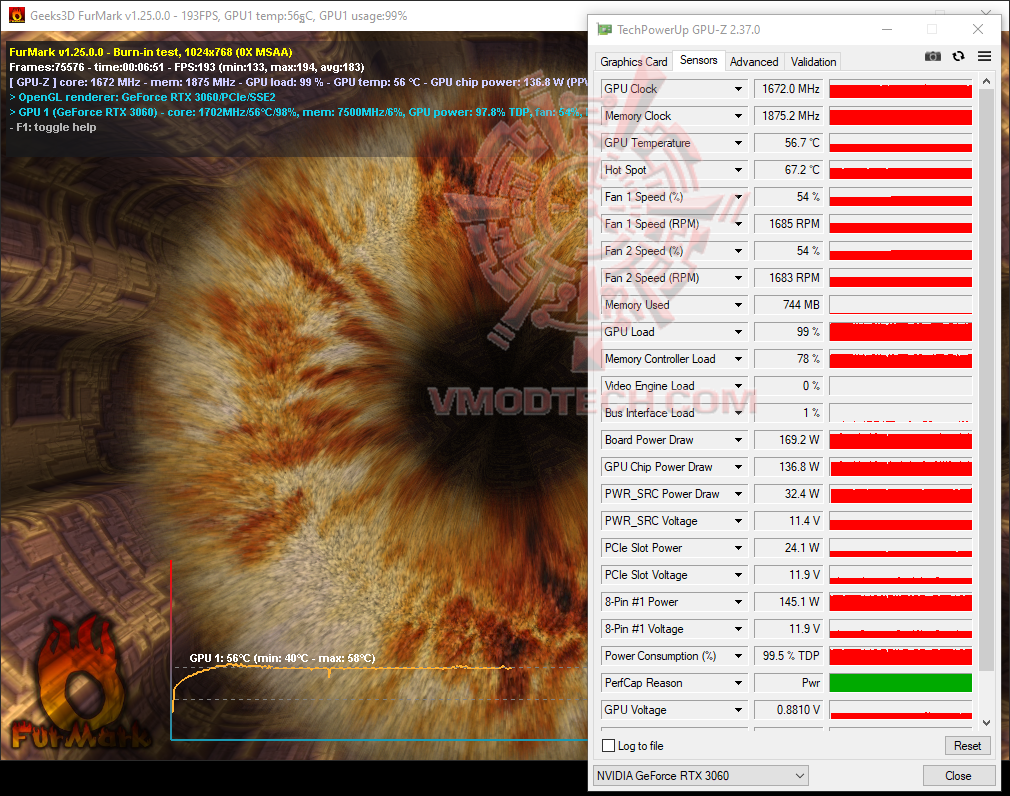Click the Power Consumption value 99.5 % TDP
This screenshot has height=796, width=1010.
790,656
